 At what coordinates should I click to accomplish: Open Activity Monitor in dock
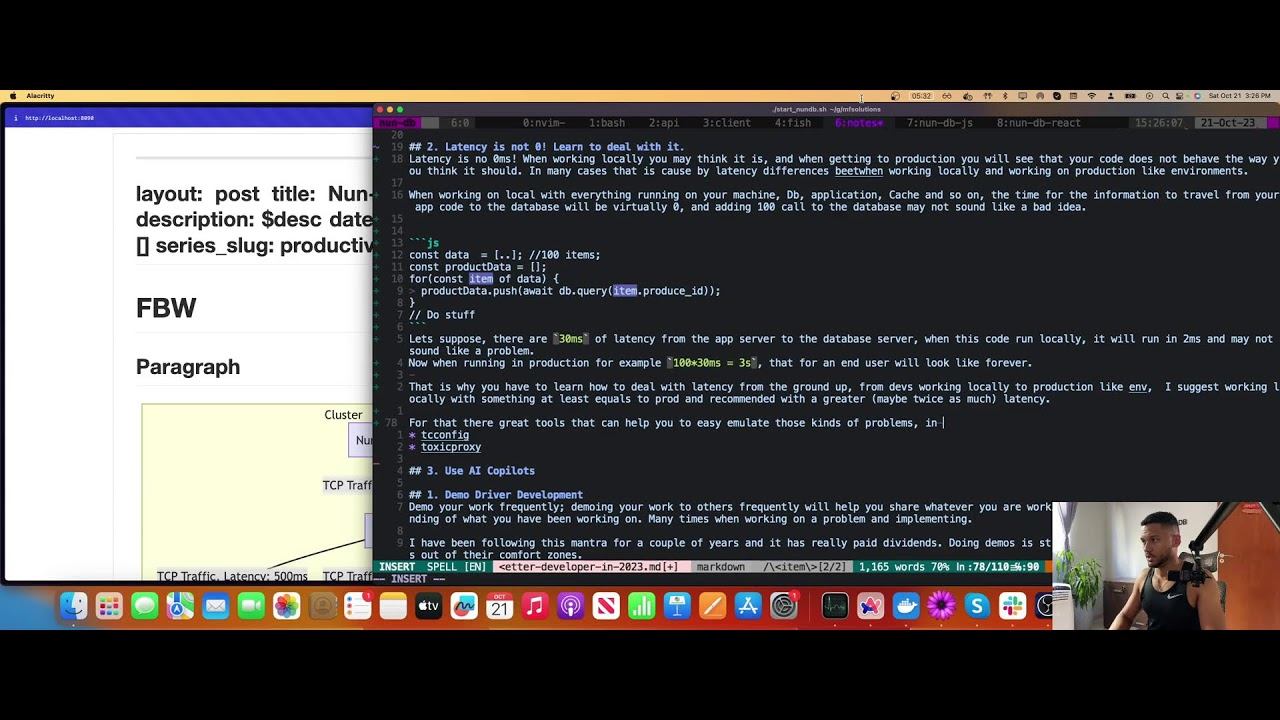(835, 606)
